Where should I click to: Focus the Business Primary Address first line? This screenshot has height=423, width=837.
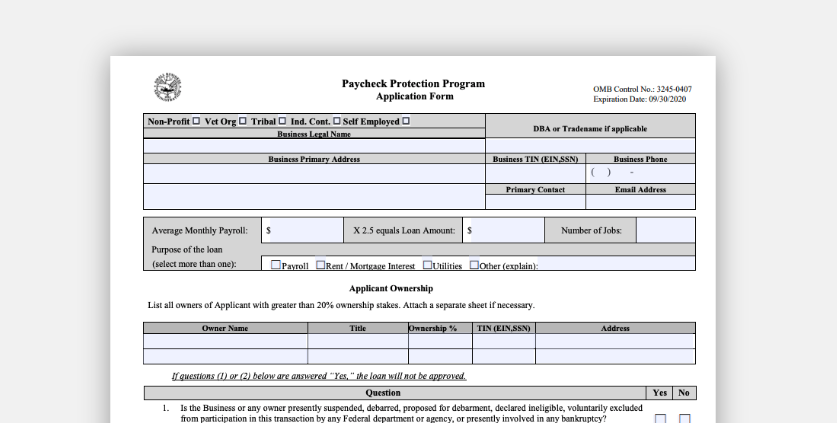tap(314, 174)
